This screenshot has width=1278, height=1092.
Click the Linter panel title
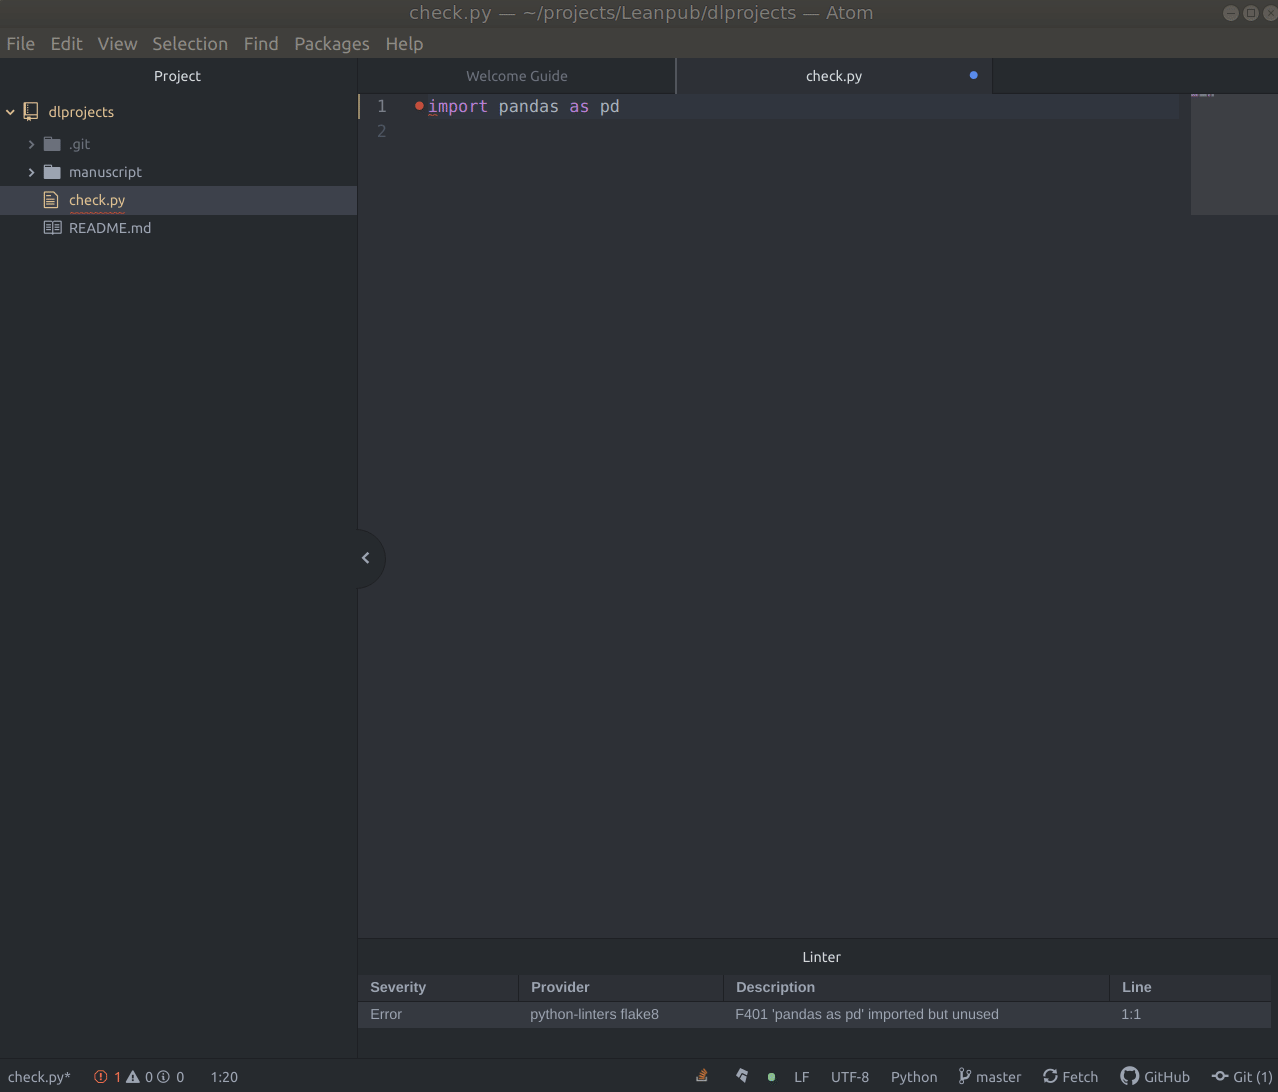(x=821, y=957)
